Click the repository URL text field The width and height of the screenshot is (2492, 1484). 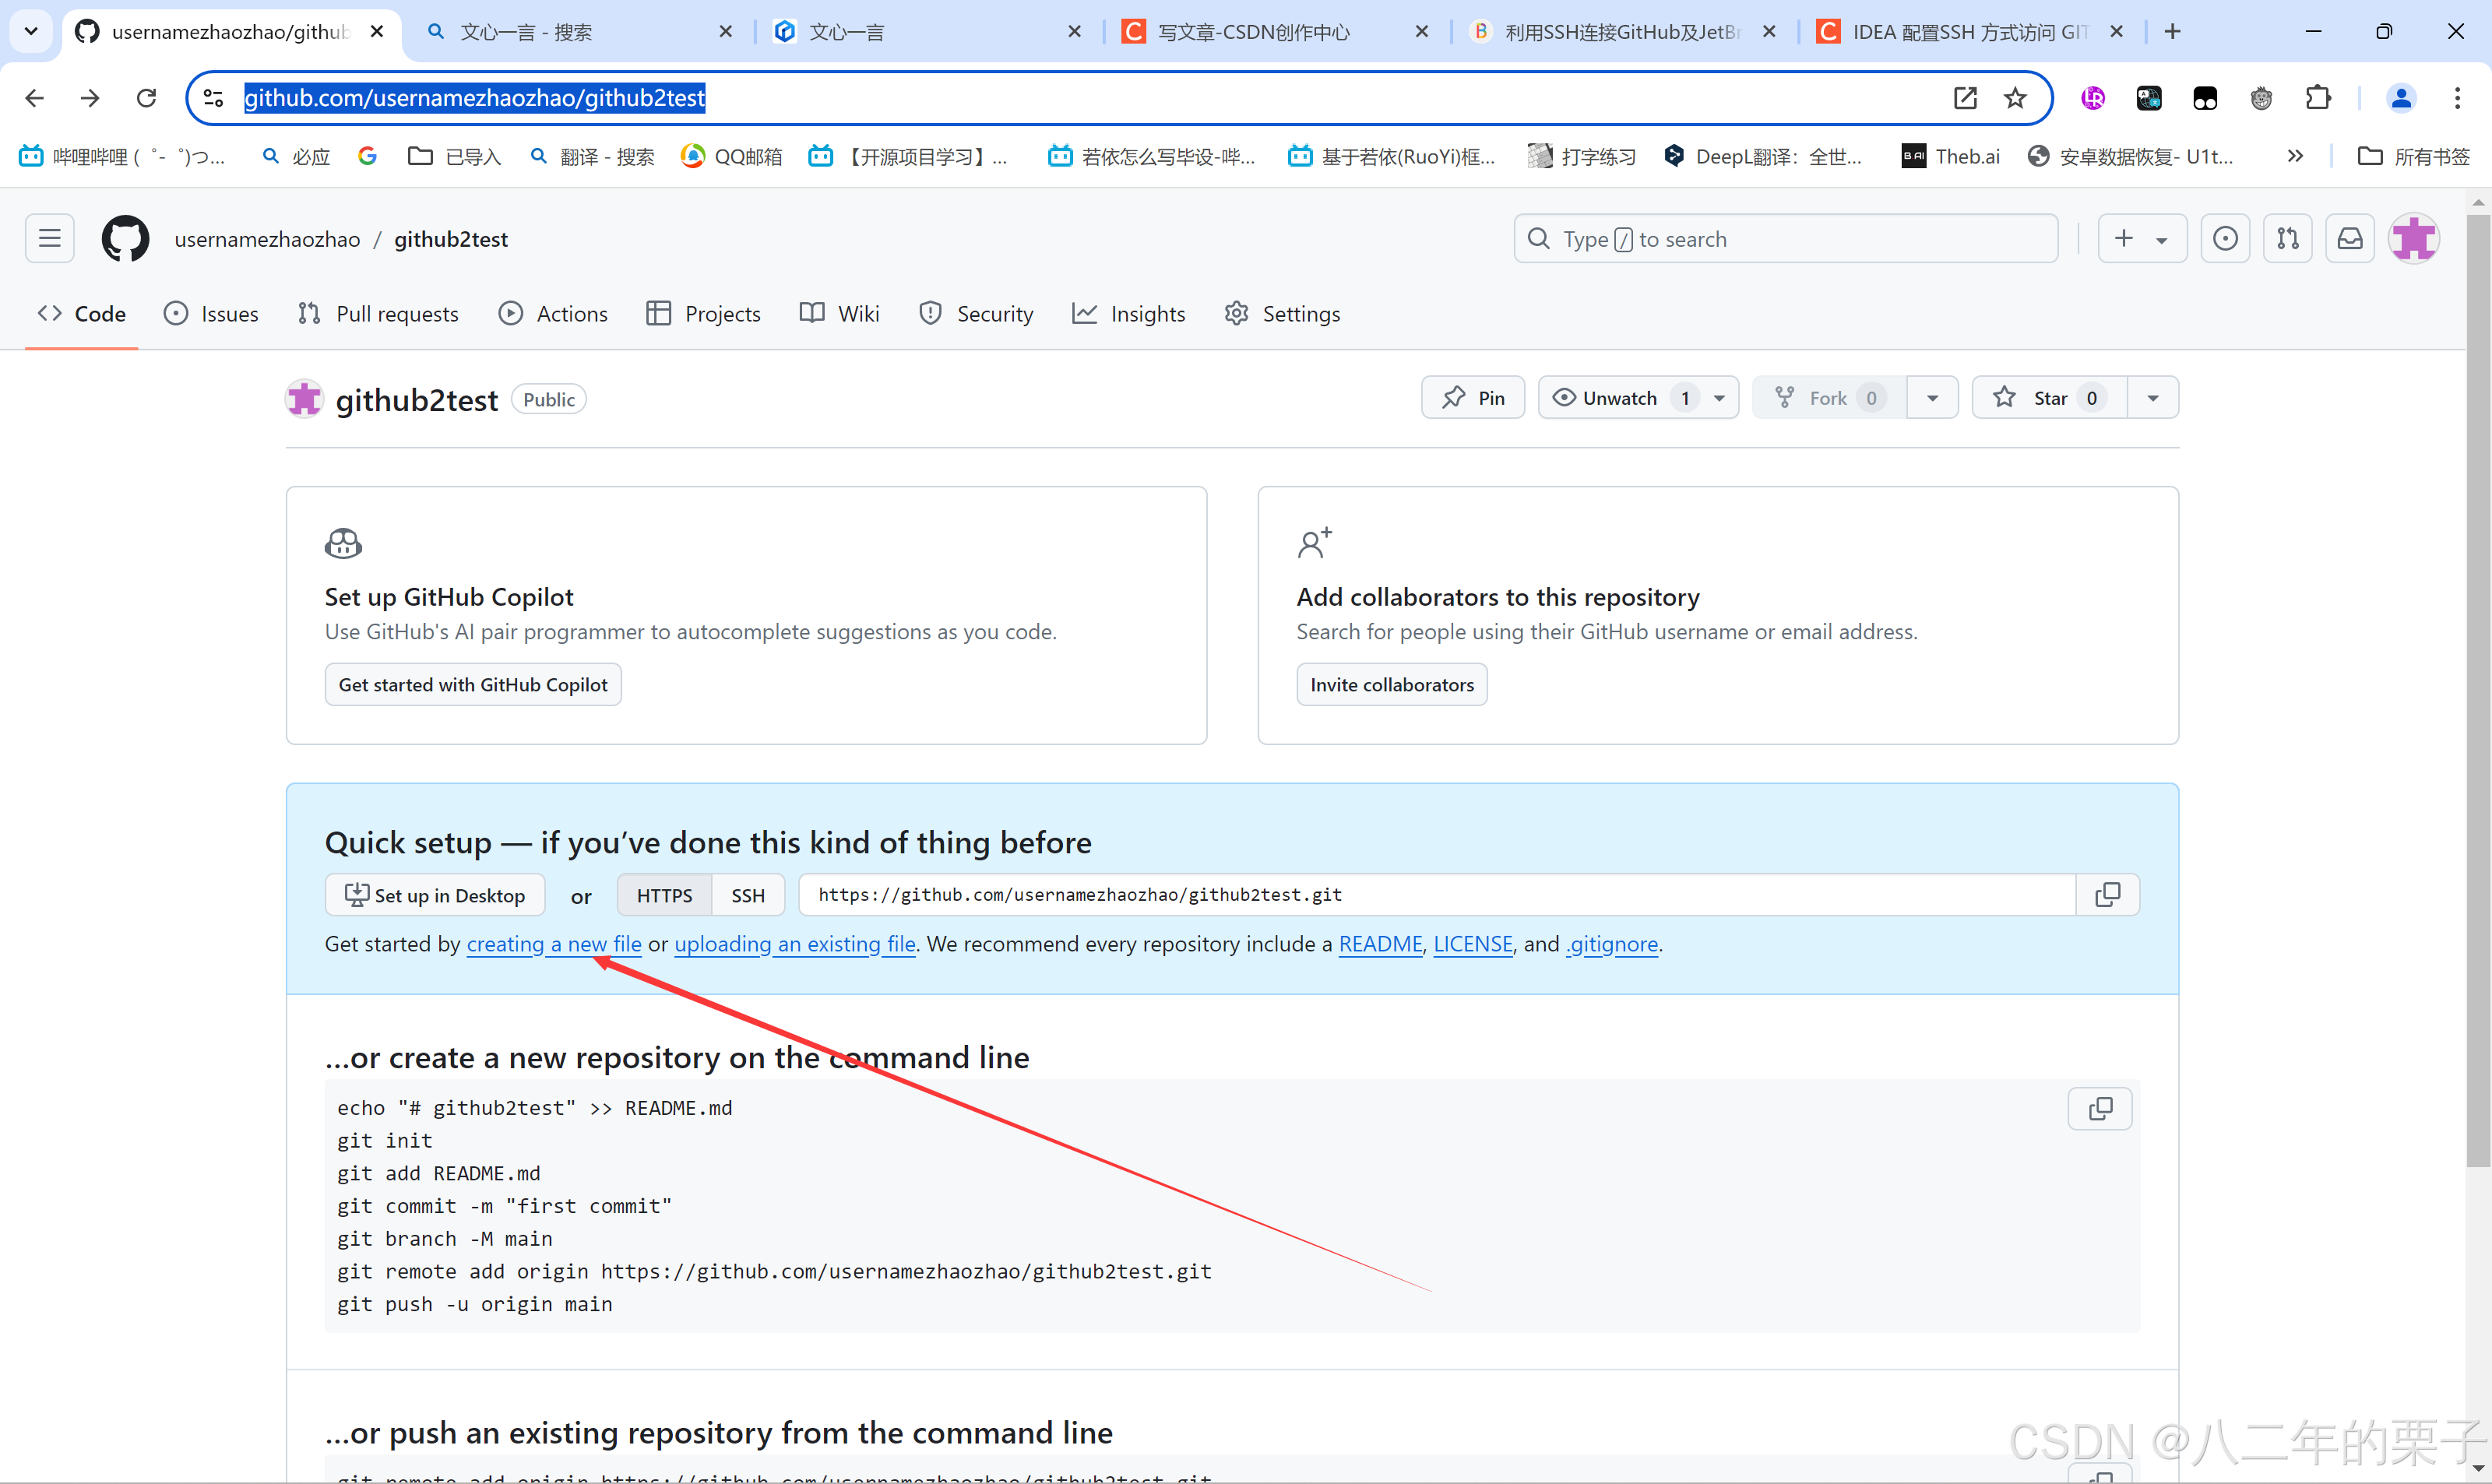coord(1437,894)
